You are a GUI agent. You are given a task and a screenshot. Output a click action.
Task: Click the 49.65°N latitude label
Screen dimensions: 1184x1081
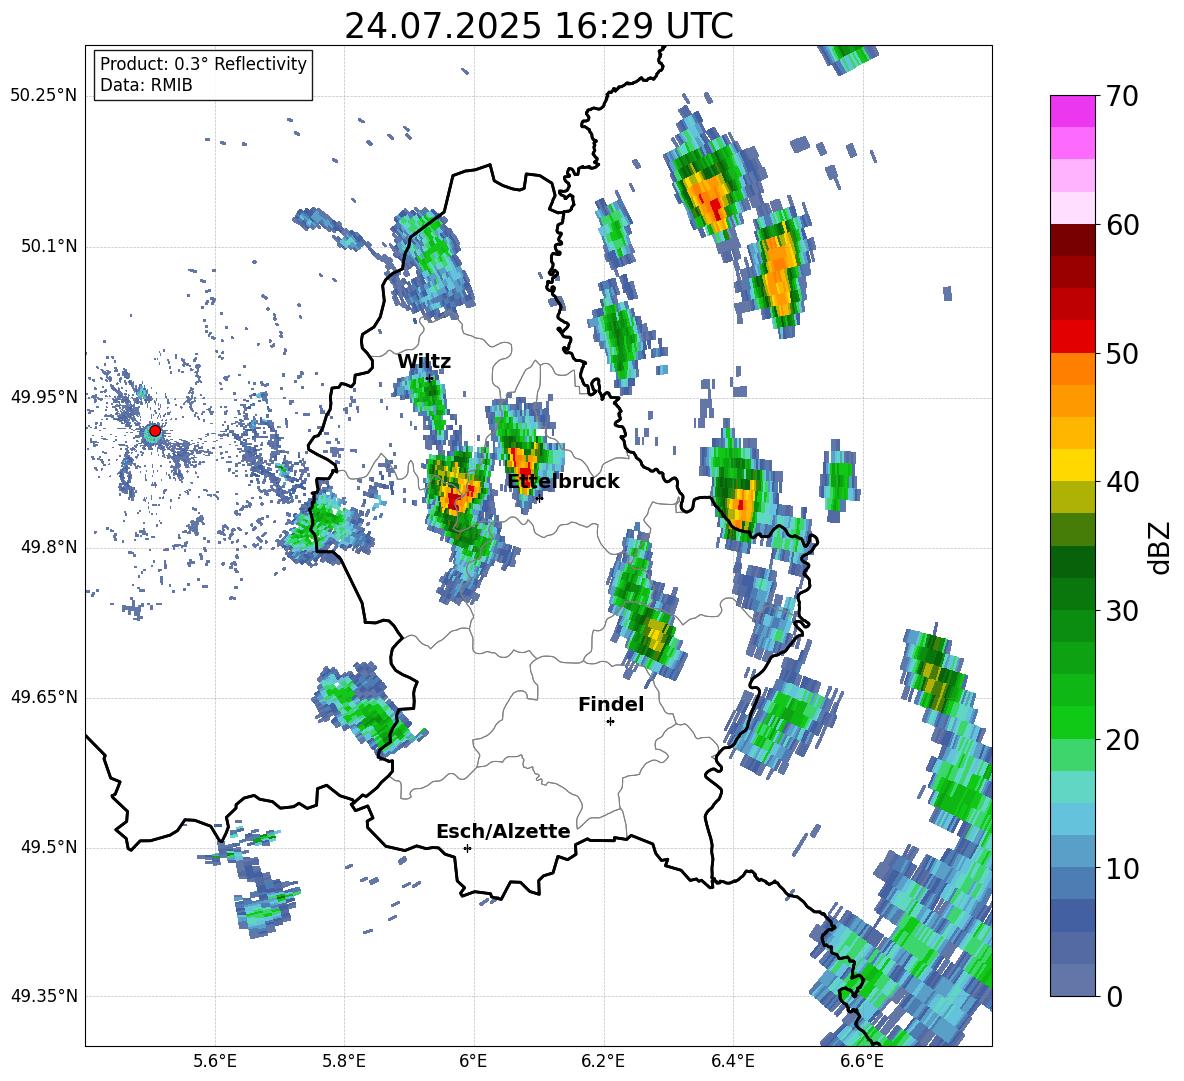[44, 698]
